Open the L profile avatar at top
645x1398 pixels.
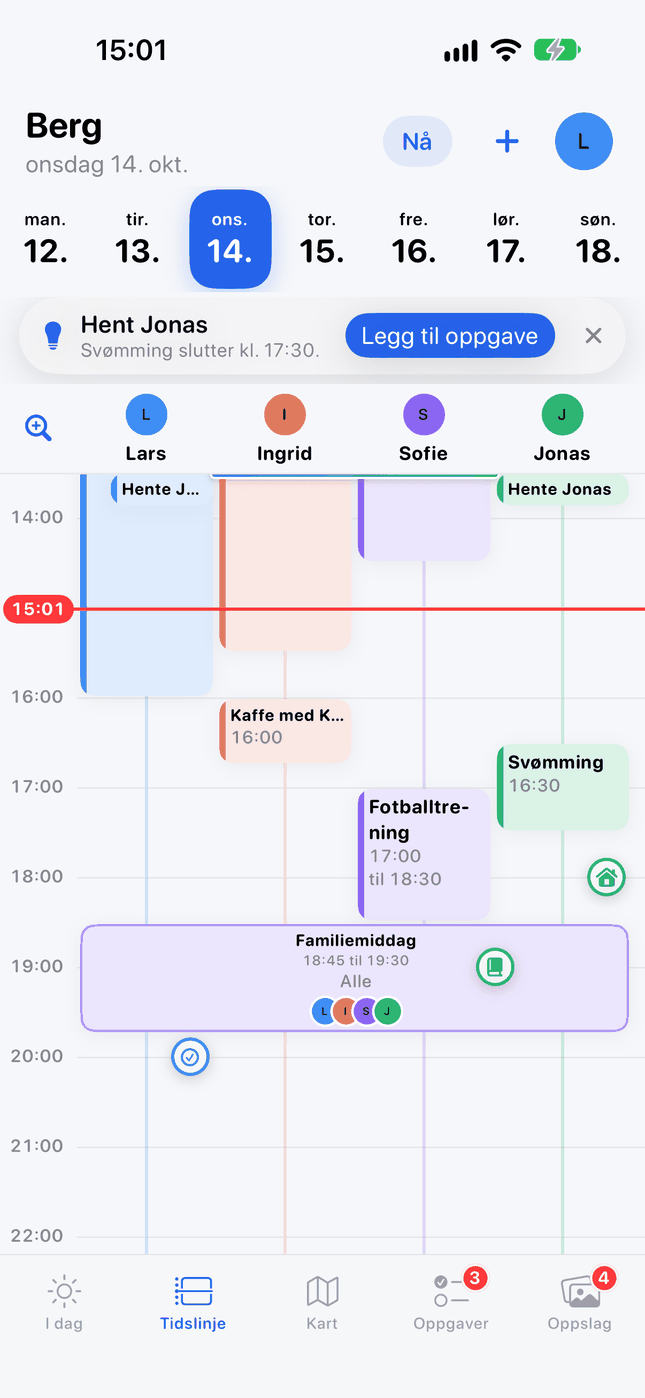tap(584, 142)
